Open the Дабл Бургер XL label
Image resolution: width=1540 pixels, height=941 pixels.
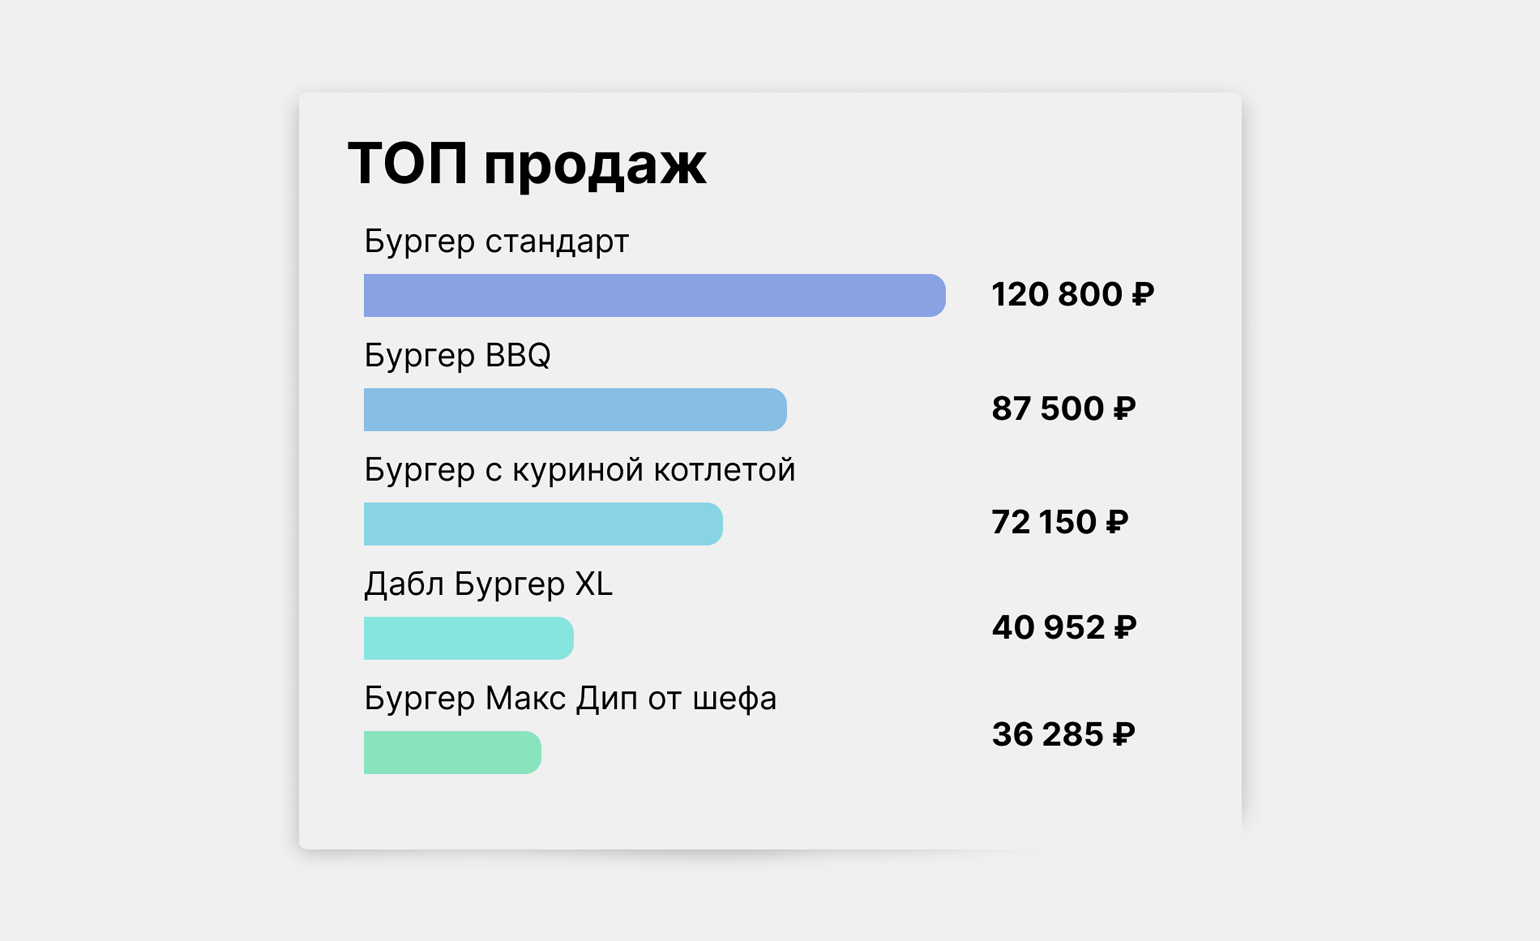point(488,584)
